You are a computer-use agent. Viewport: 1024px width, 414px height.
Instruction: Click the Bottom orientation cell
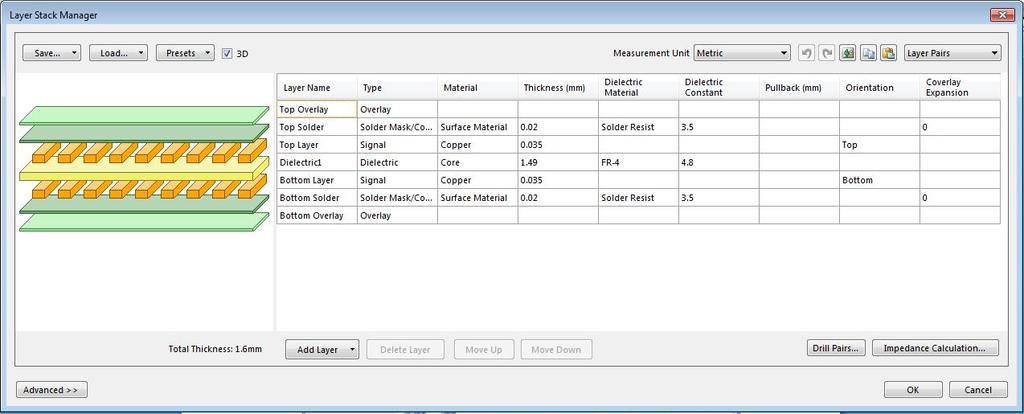(x=879, y=180)
